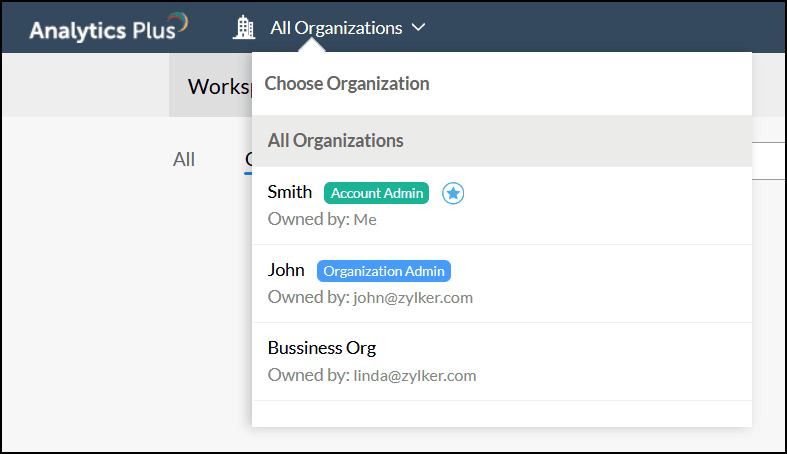The width and height of the screenshot is (787, 454).
Task: Collapse the All Organizations dropdown chevron
Action: point(418,28)
